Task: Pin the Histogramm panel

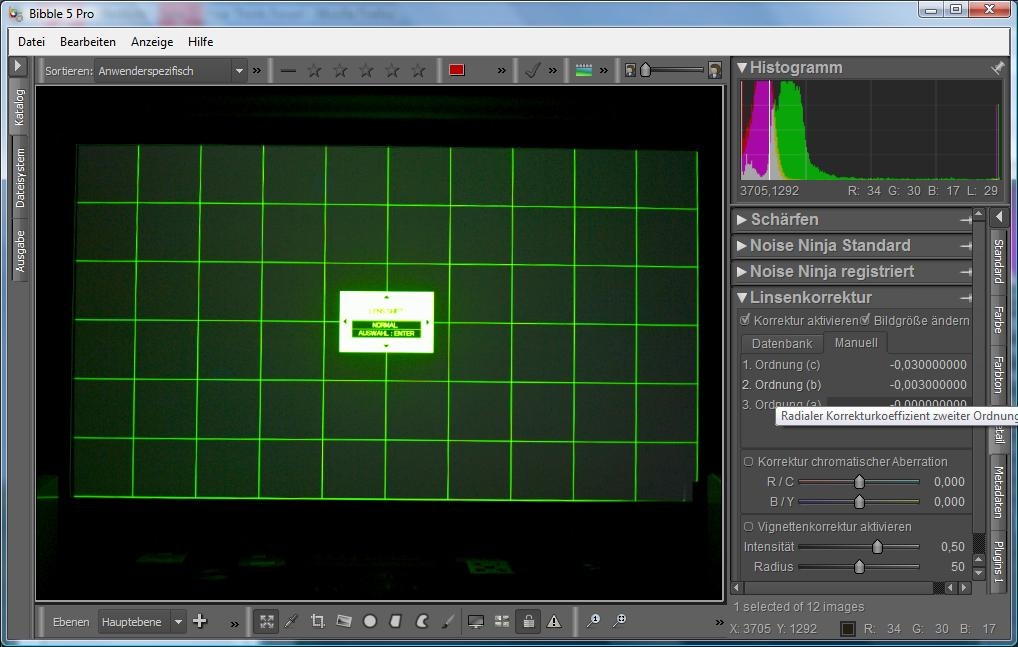Action: [996, 68]
